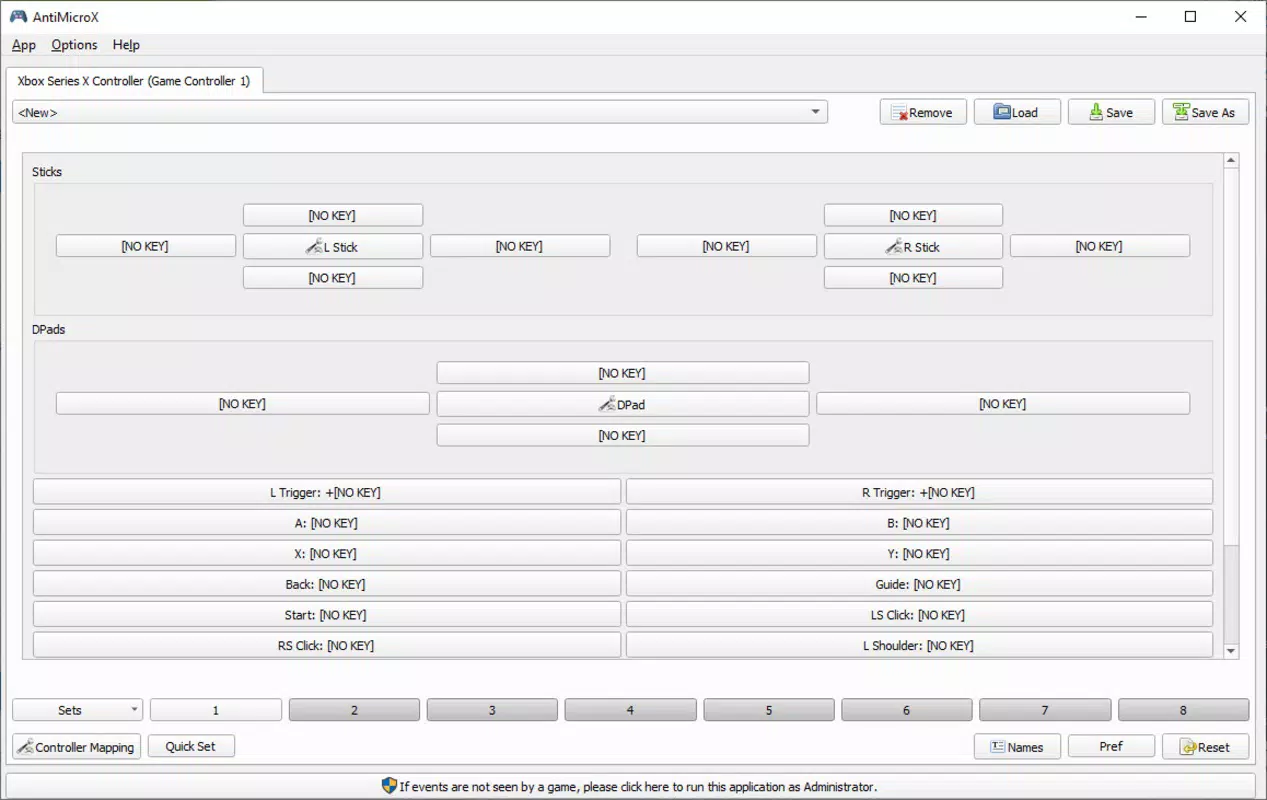Click the run as Administrator message
This screenshot has width=1267, height=800.
tap(630, 786)
